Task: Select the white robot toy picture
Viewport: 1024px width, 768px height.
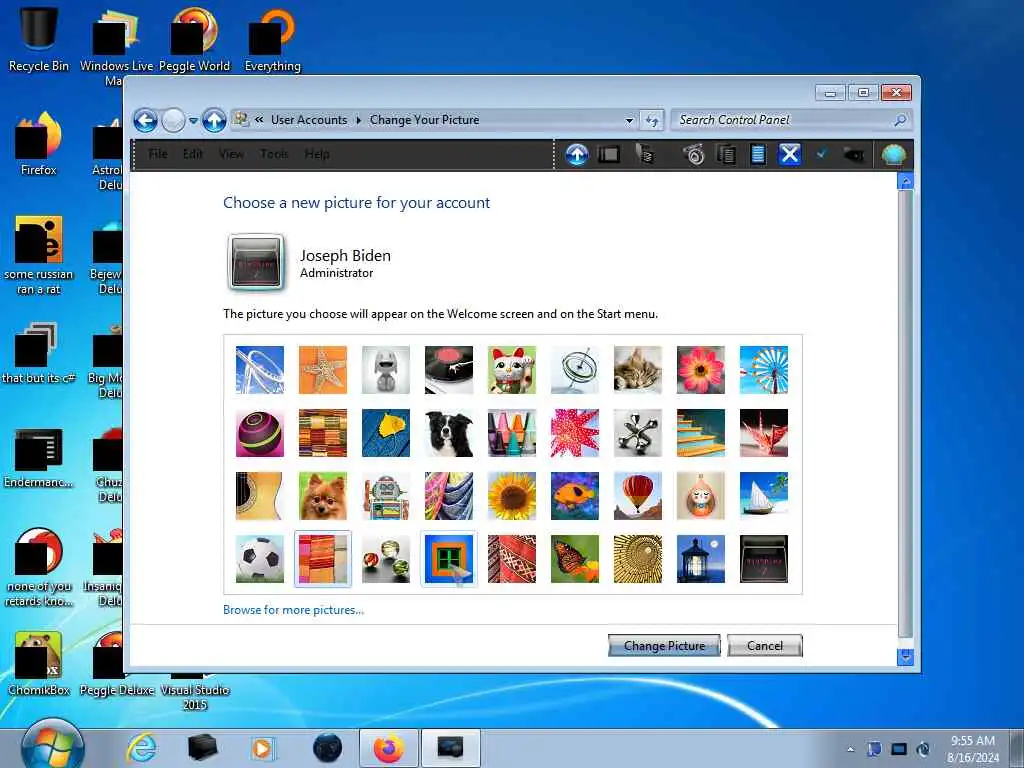Action: click(386, 370)
